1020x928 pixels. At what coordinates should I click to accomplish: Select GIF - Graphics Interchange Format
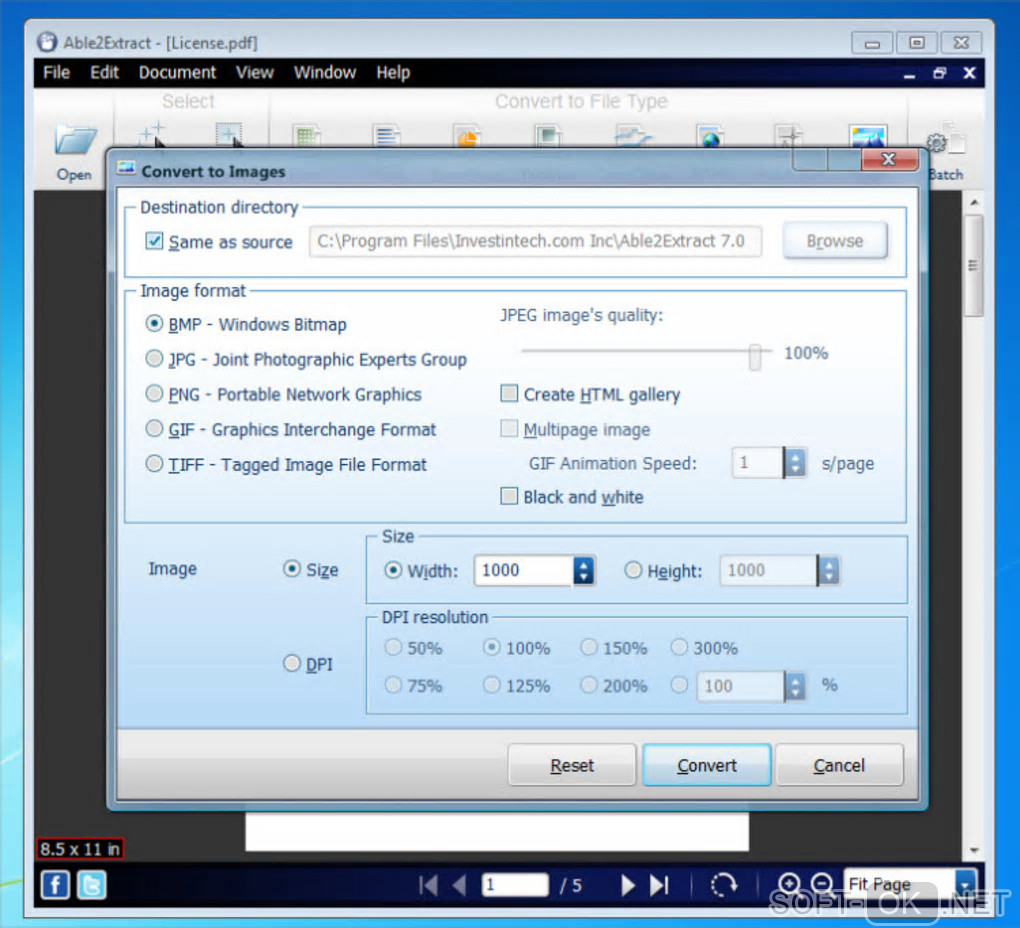tap(154, 429)
